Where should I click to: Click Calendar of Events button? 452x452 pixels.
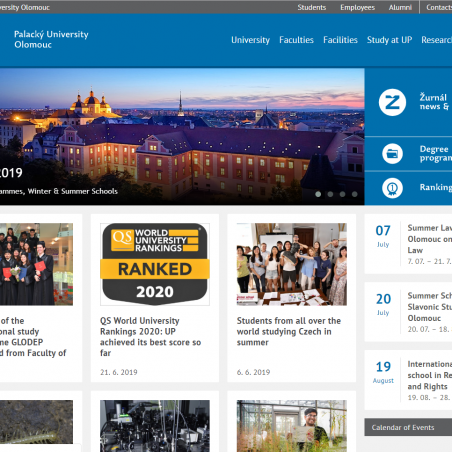[x=408, y=427]
